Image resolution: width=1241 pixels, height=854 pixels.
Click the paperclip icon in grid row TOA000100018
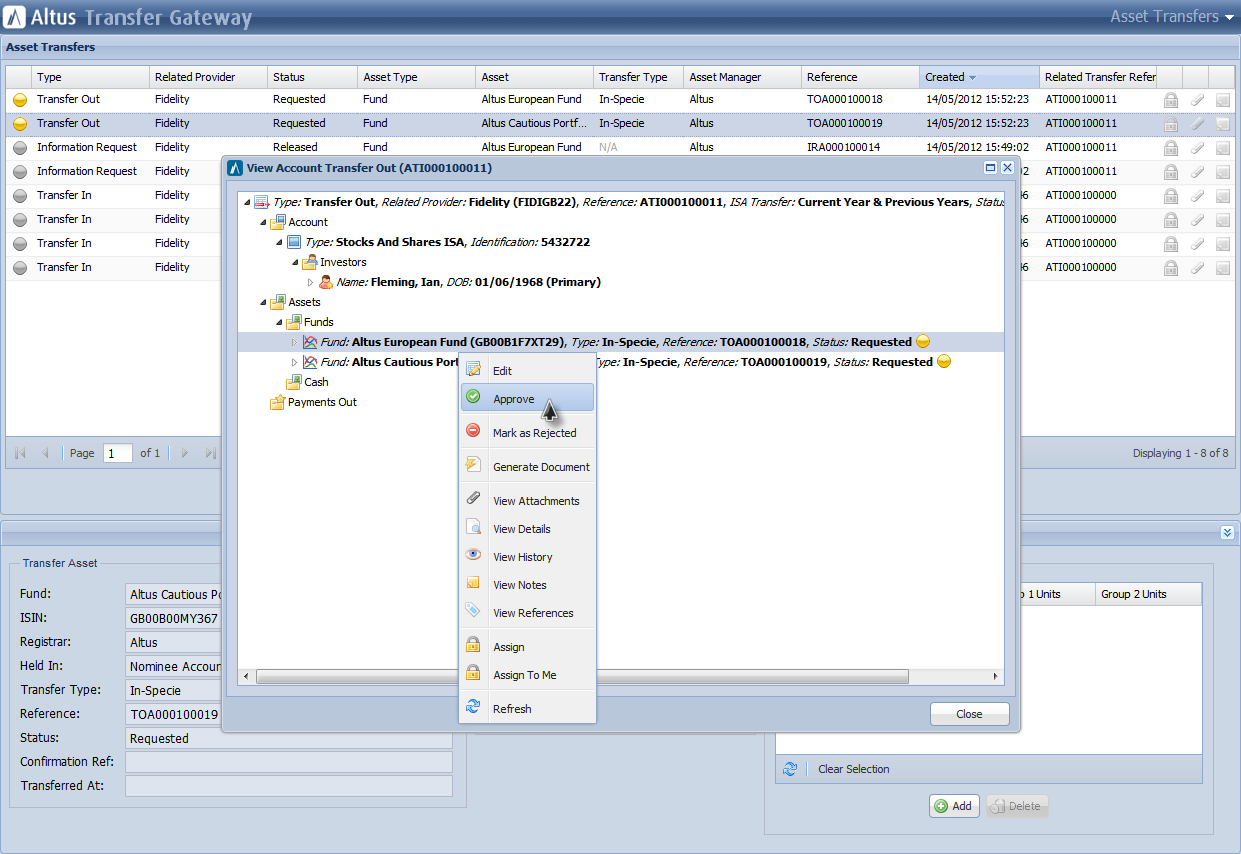[x=1197, y=100]
